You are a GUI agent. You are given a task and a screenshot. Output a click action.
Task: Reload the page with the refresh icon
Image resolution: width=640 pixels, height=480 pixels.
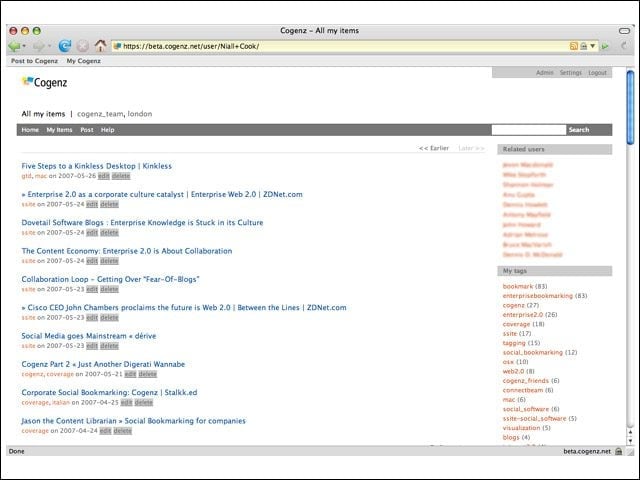[64, 46]
